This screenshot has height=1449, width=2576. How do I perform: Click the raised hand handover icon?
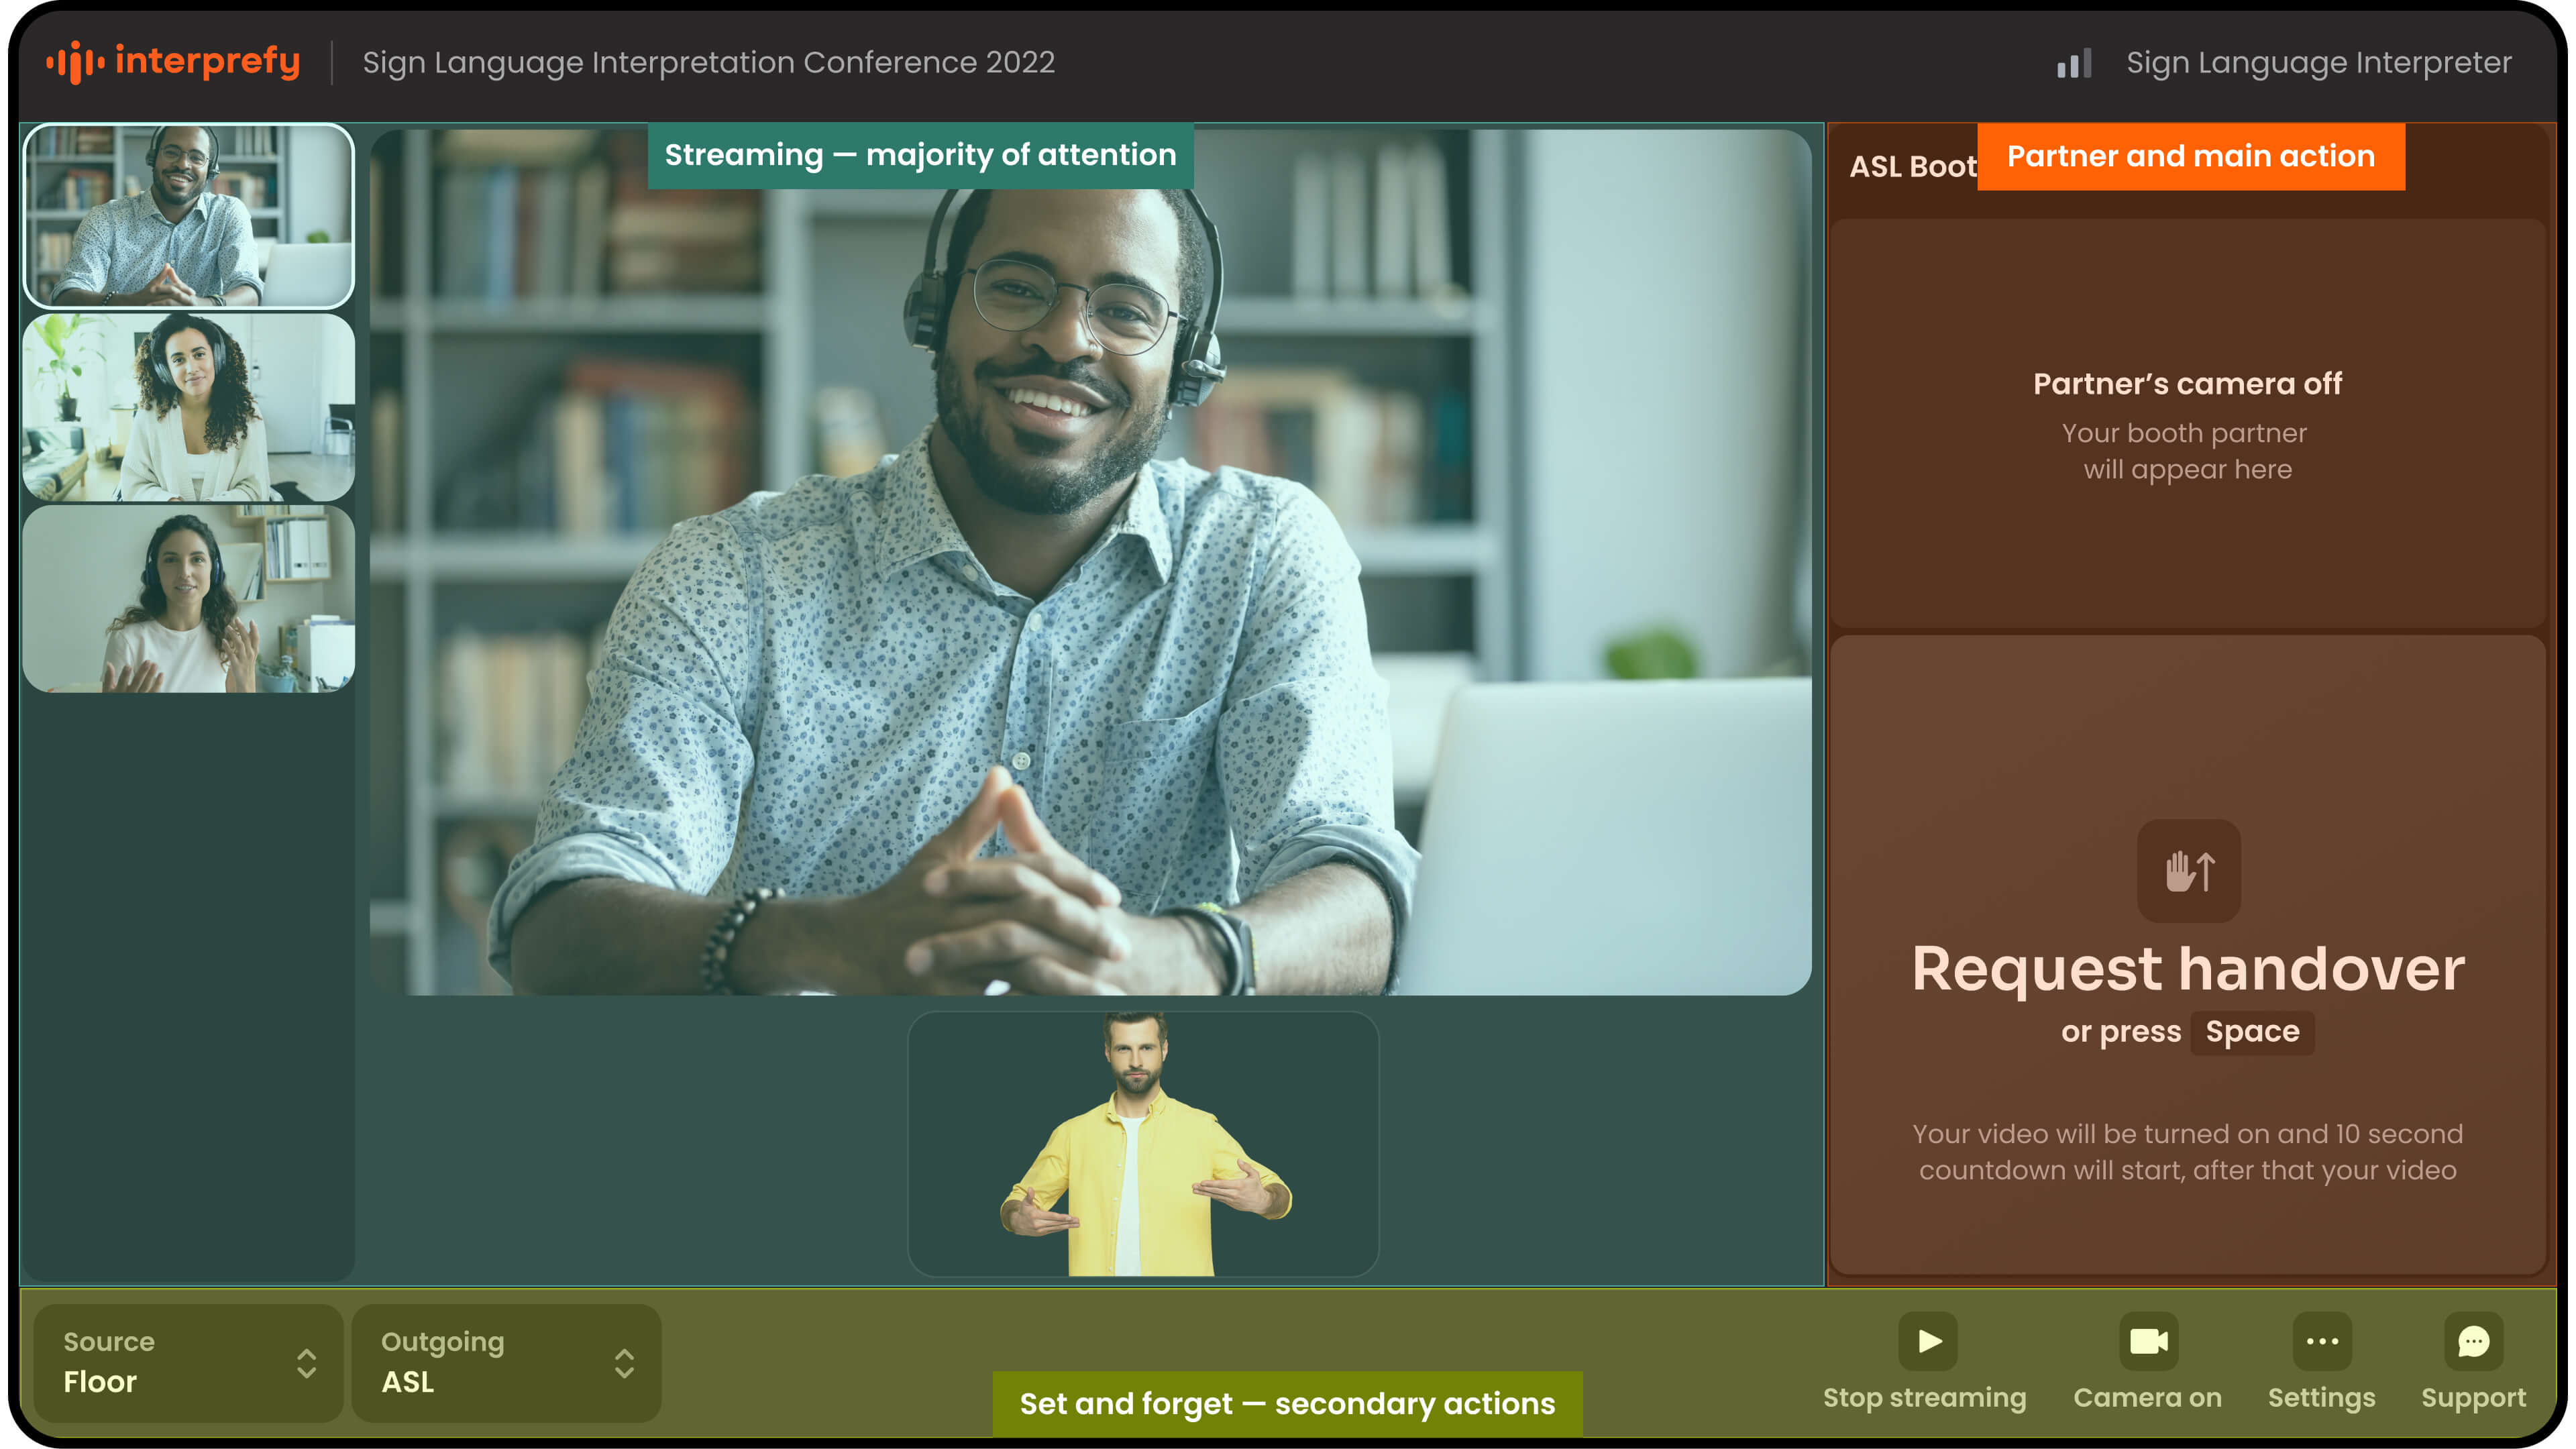(x=2188, y=870)
